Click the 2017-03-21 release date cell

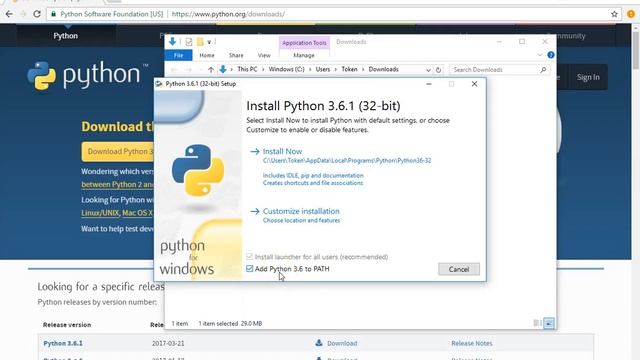pos(168,343)
